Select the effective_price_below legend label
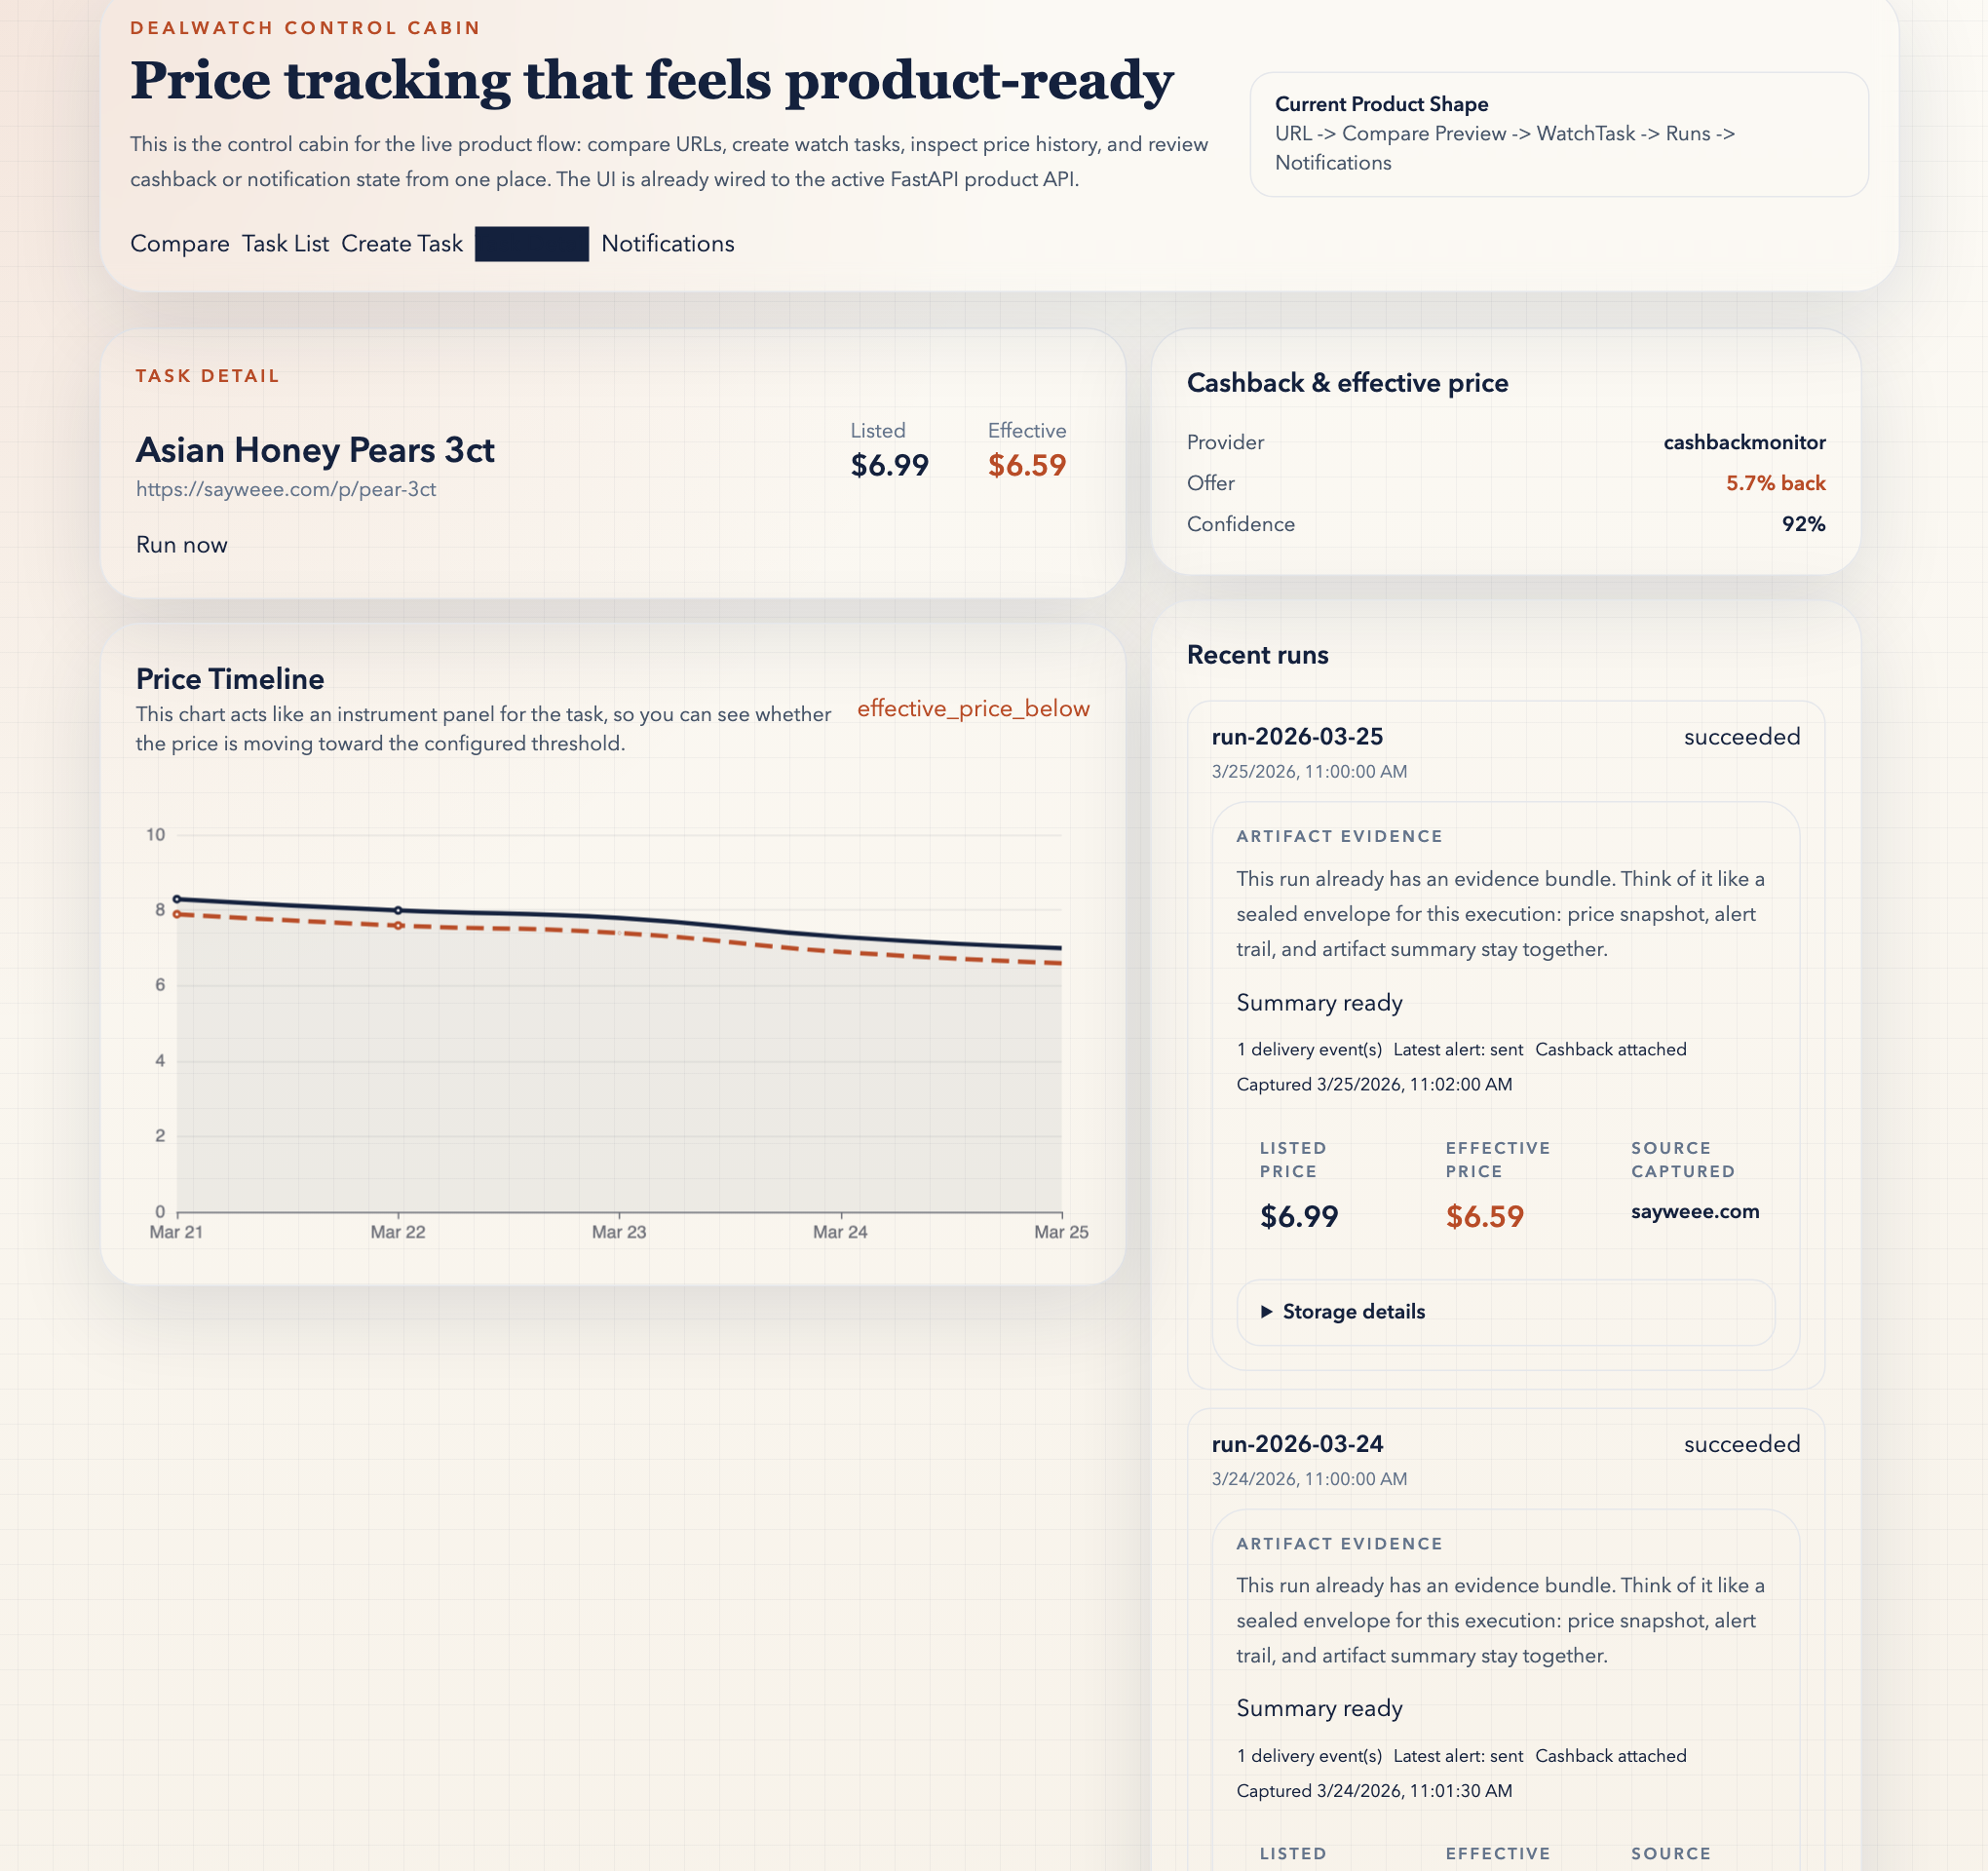Image resolution: width=1988 pixels, height=1871 pixels. click(974, 708)
